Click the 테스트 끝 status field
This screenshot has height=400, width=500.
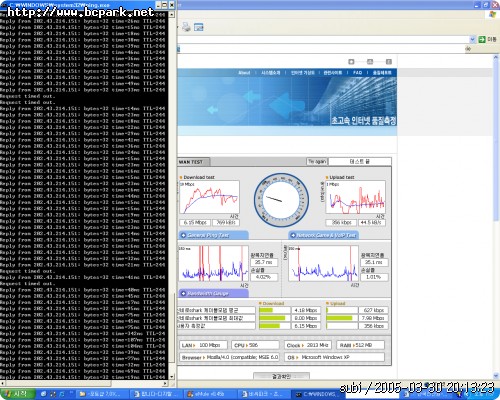click(360, 162)
